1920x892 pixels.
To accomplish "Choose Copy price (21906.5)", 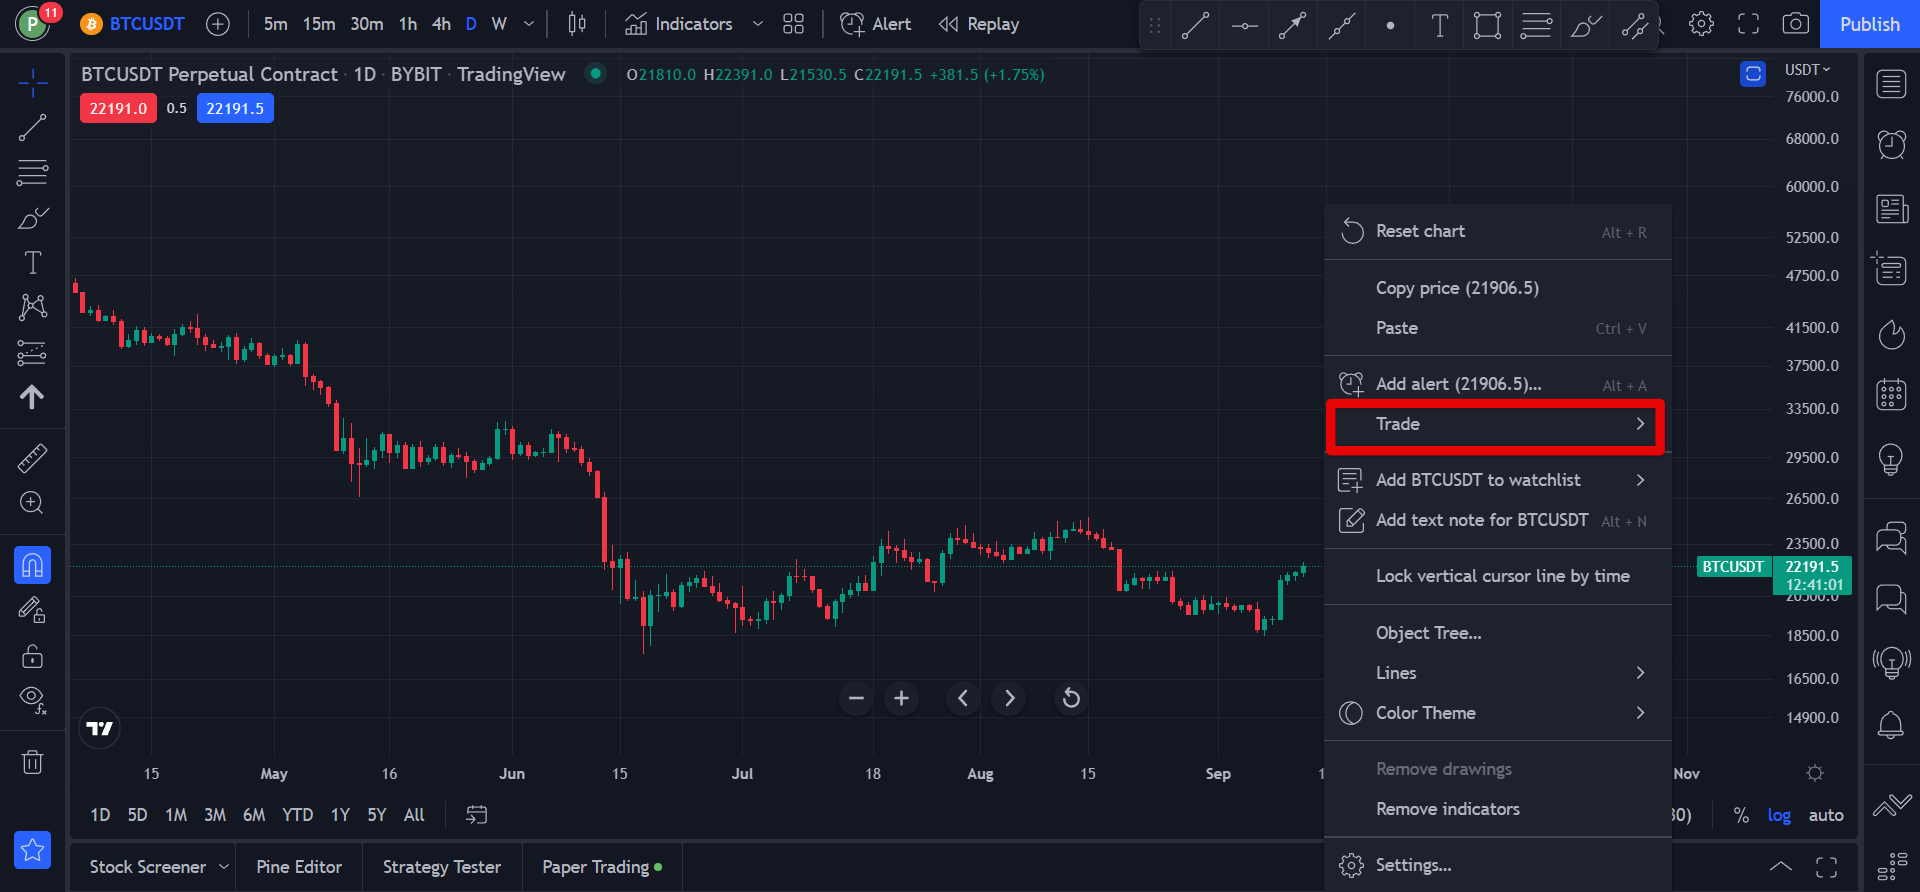I will [1498, 288].
